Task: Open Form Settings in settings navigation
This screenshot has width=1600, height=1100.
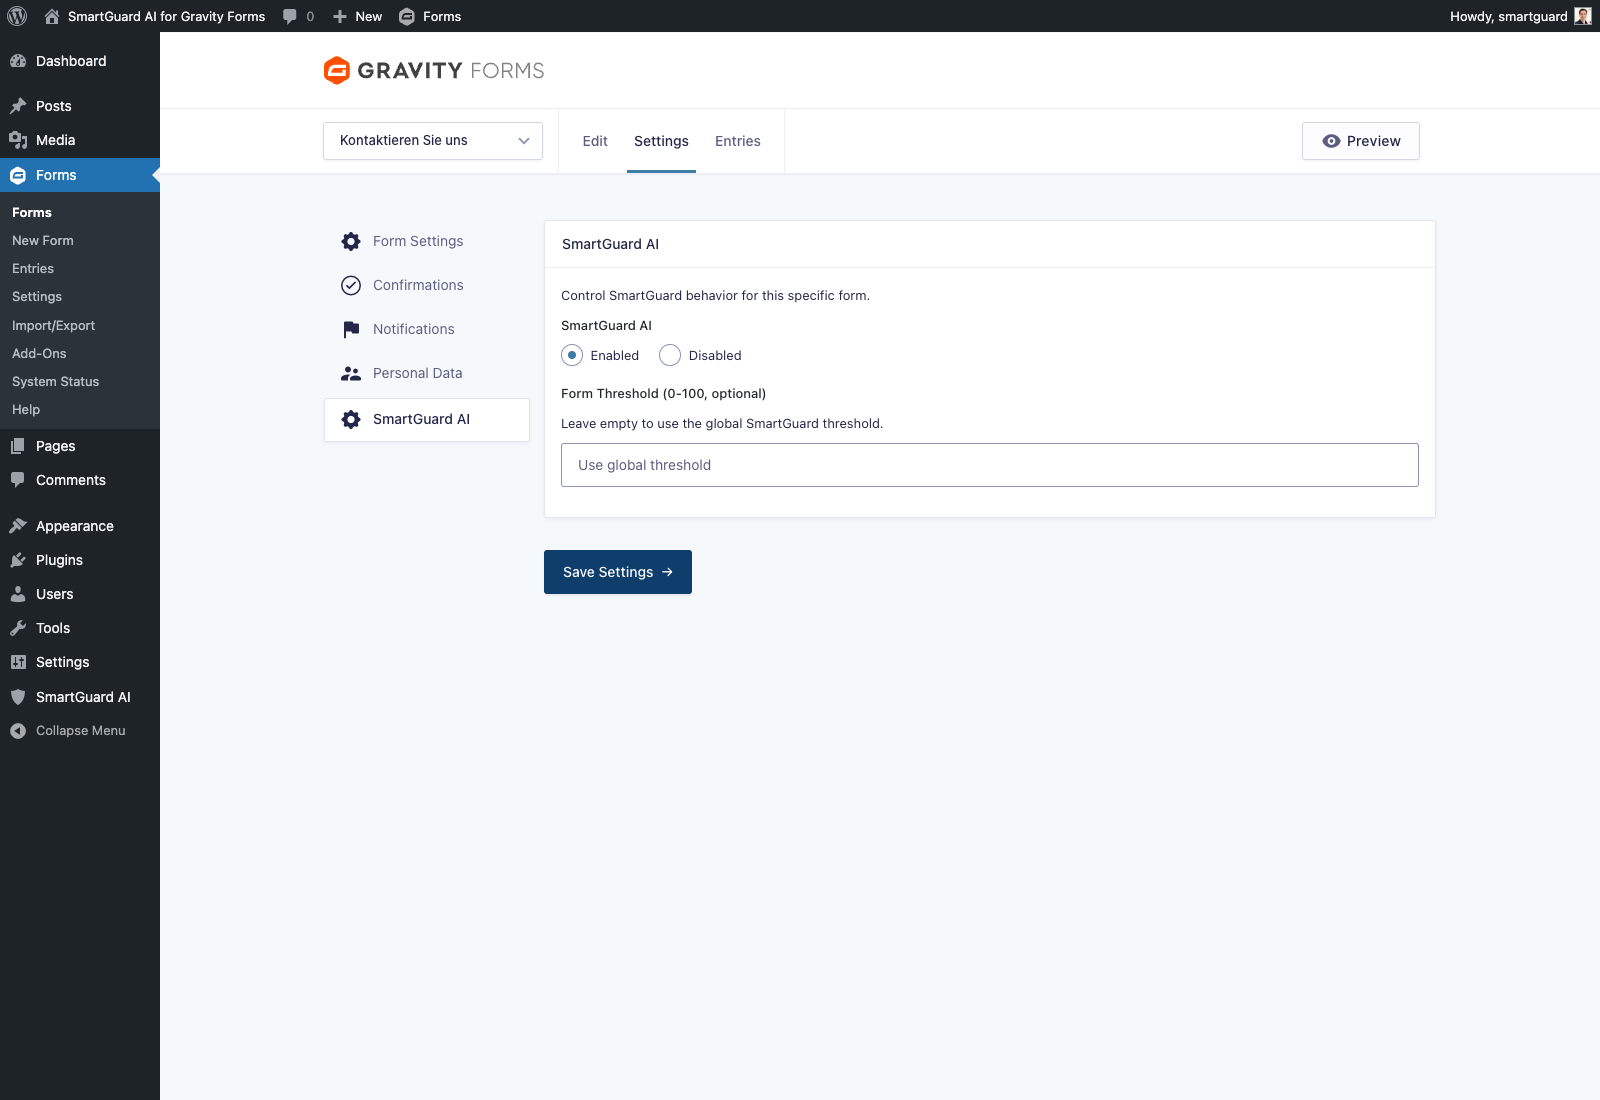Action: 418,241
